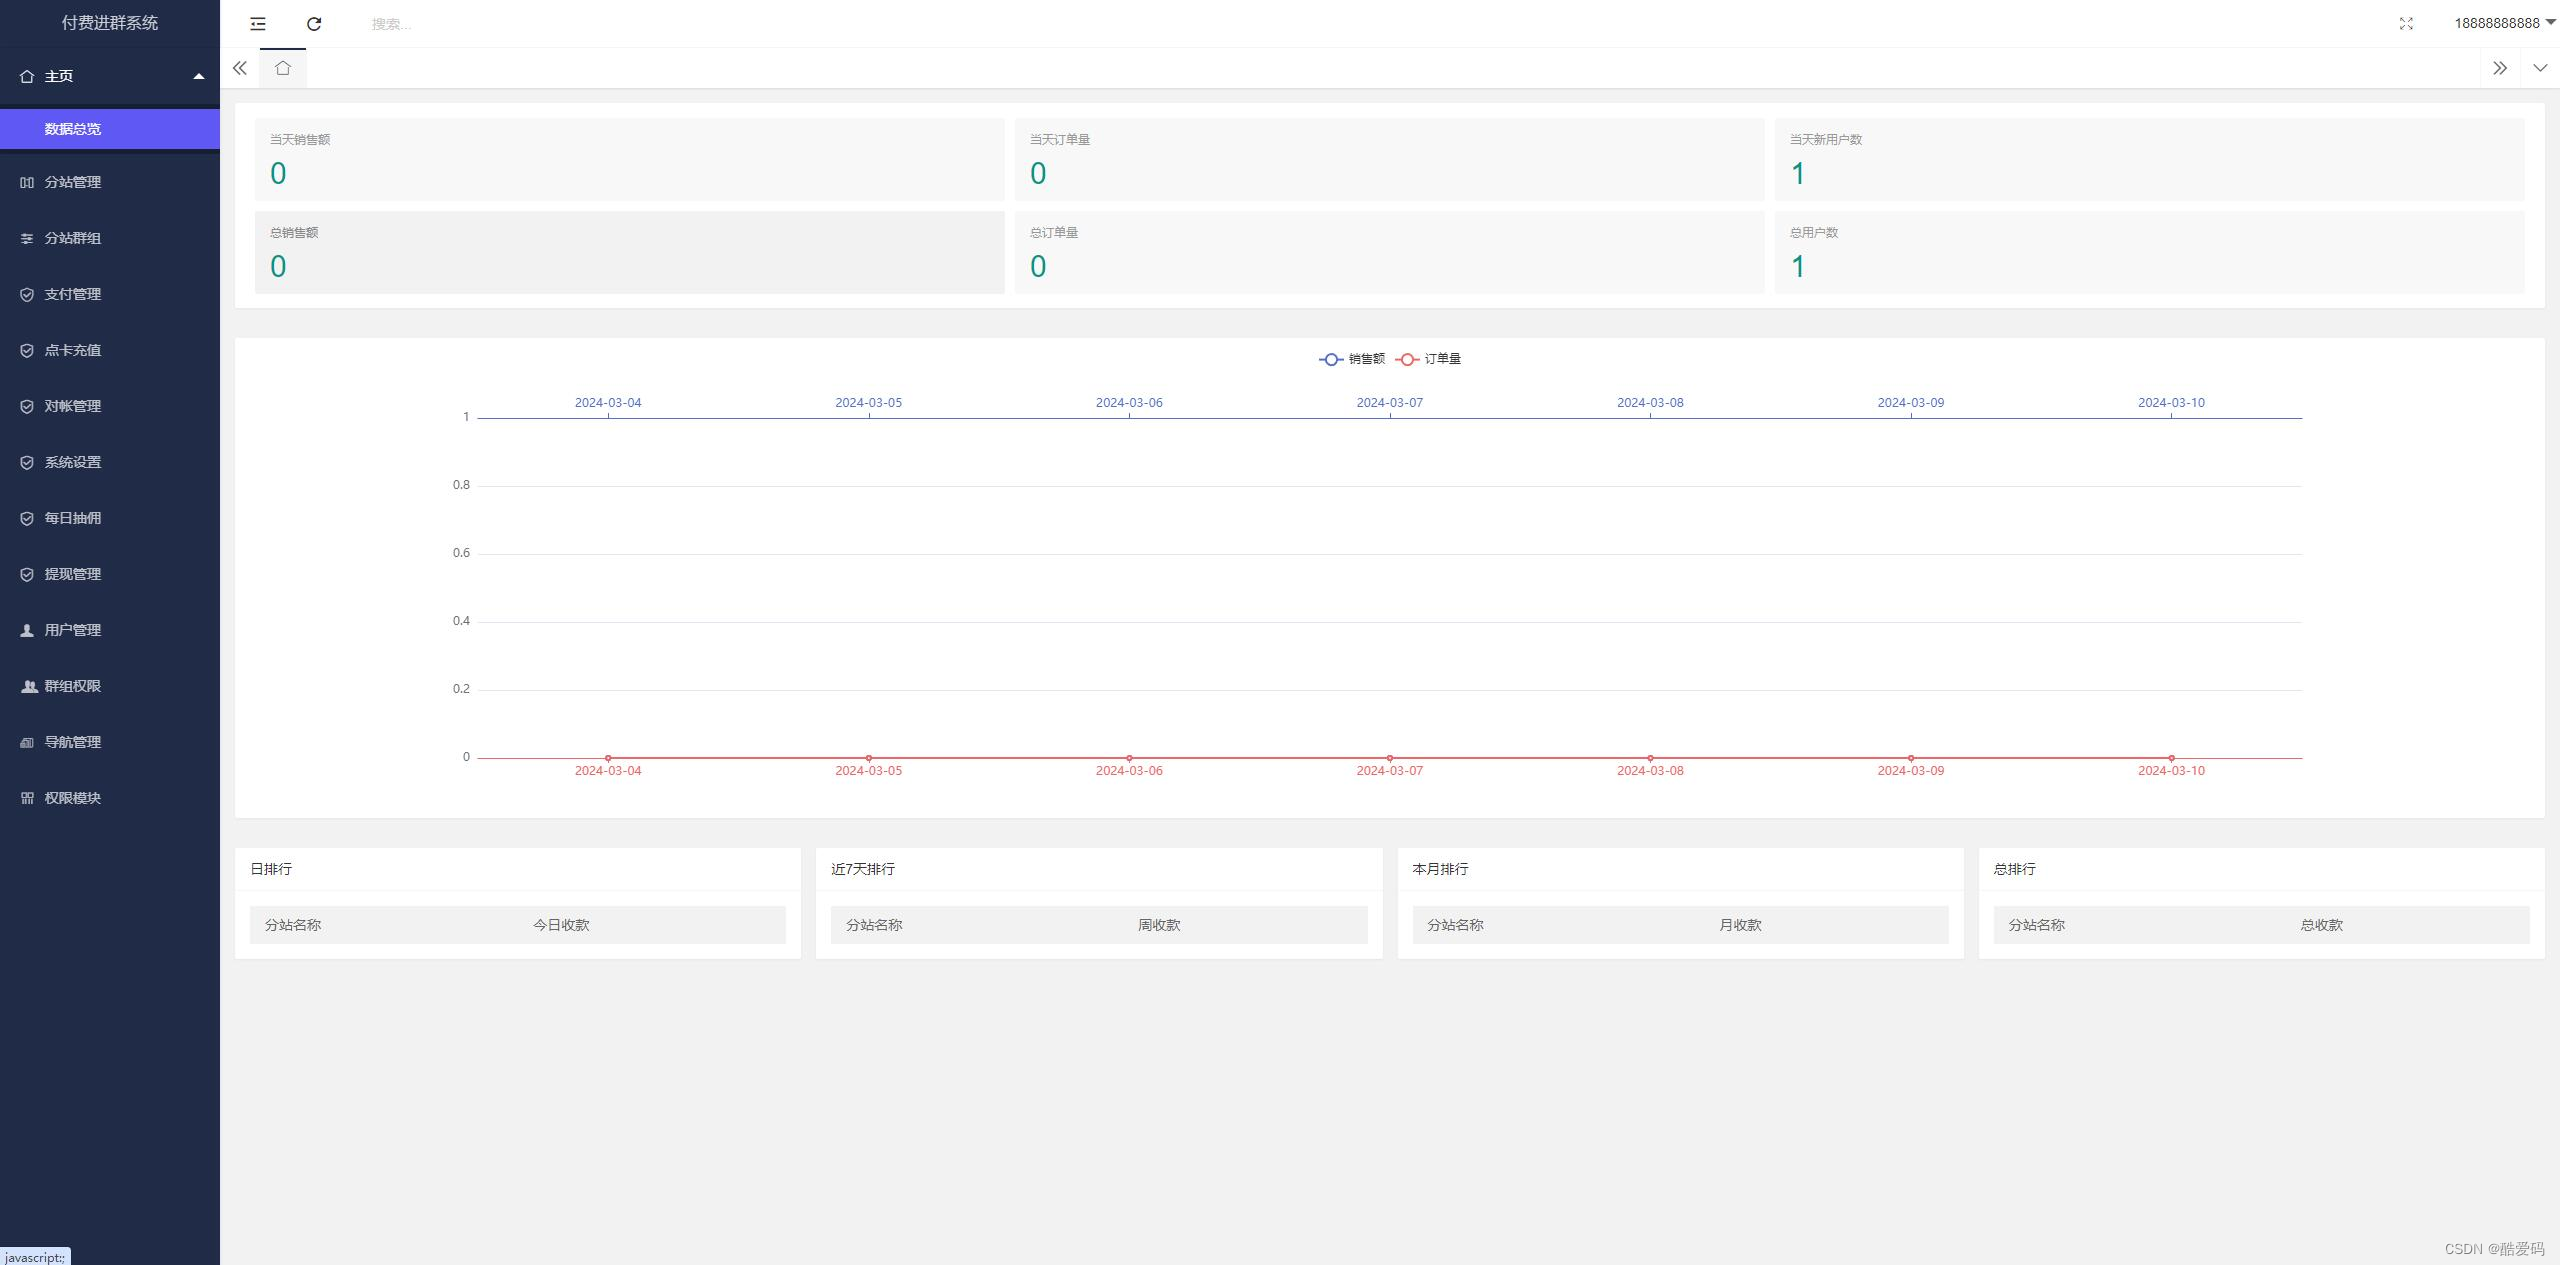2560x1265 pixels.
Task: Click 周收款 column header
Action: [x=1159, y=925]
